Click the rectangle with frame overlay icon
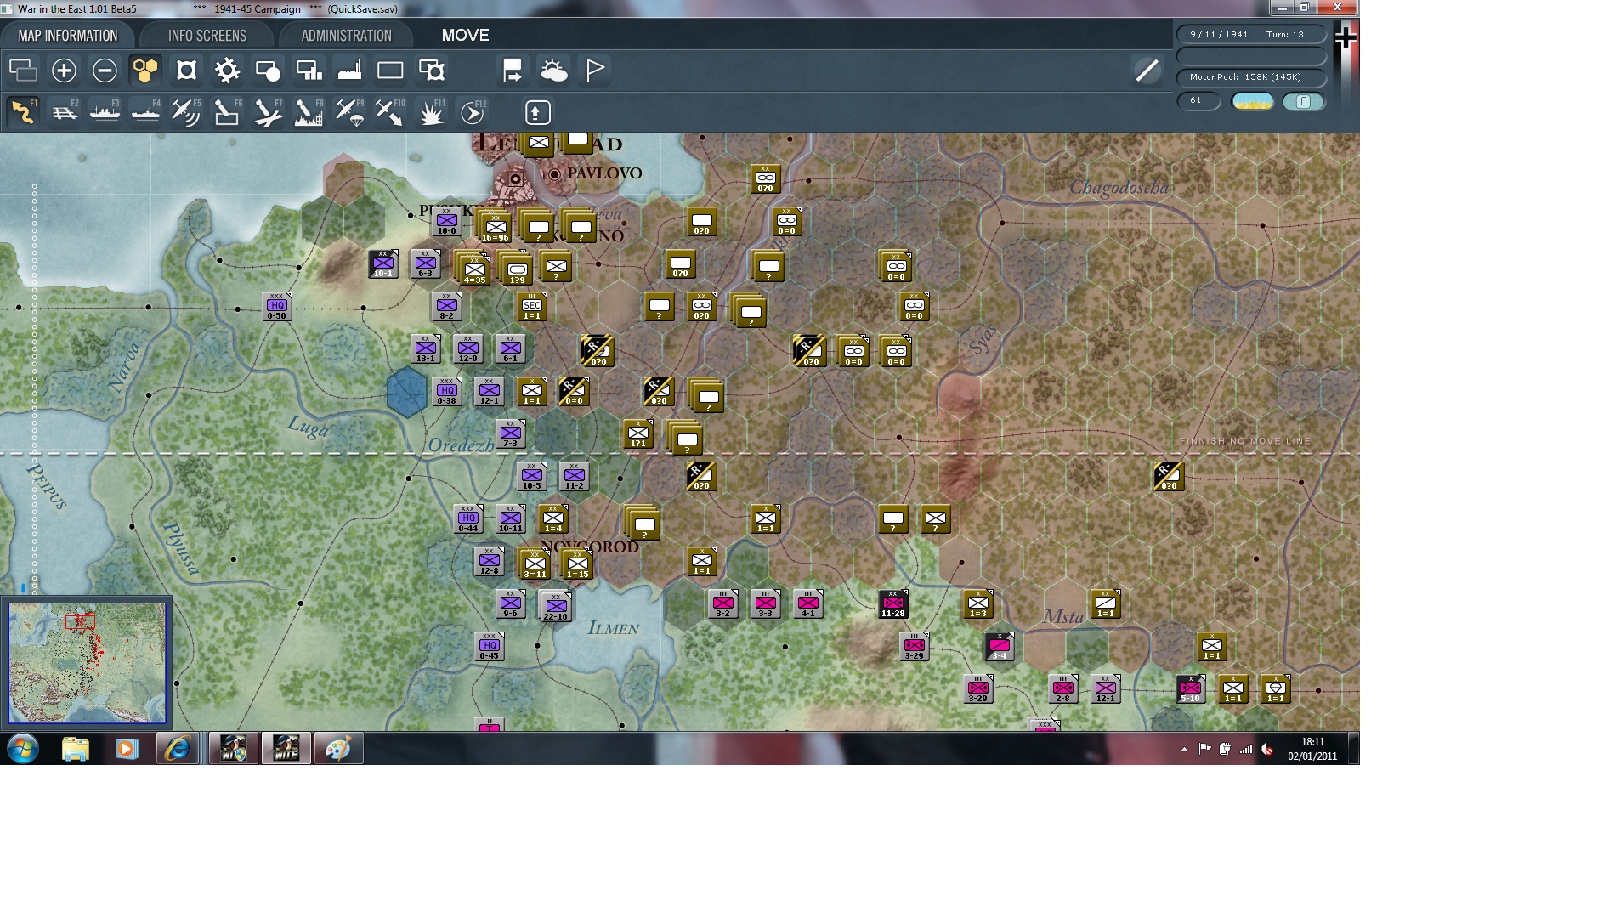Screen dimensions: 1600x900 (x=432, y=70)
